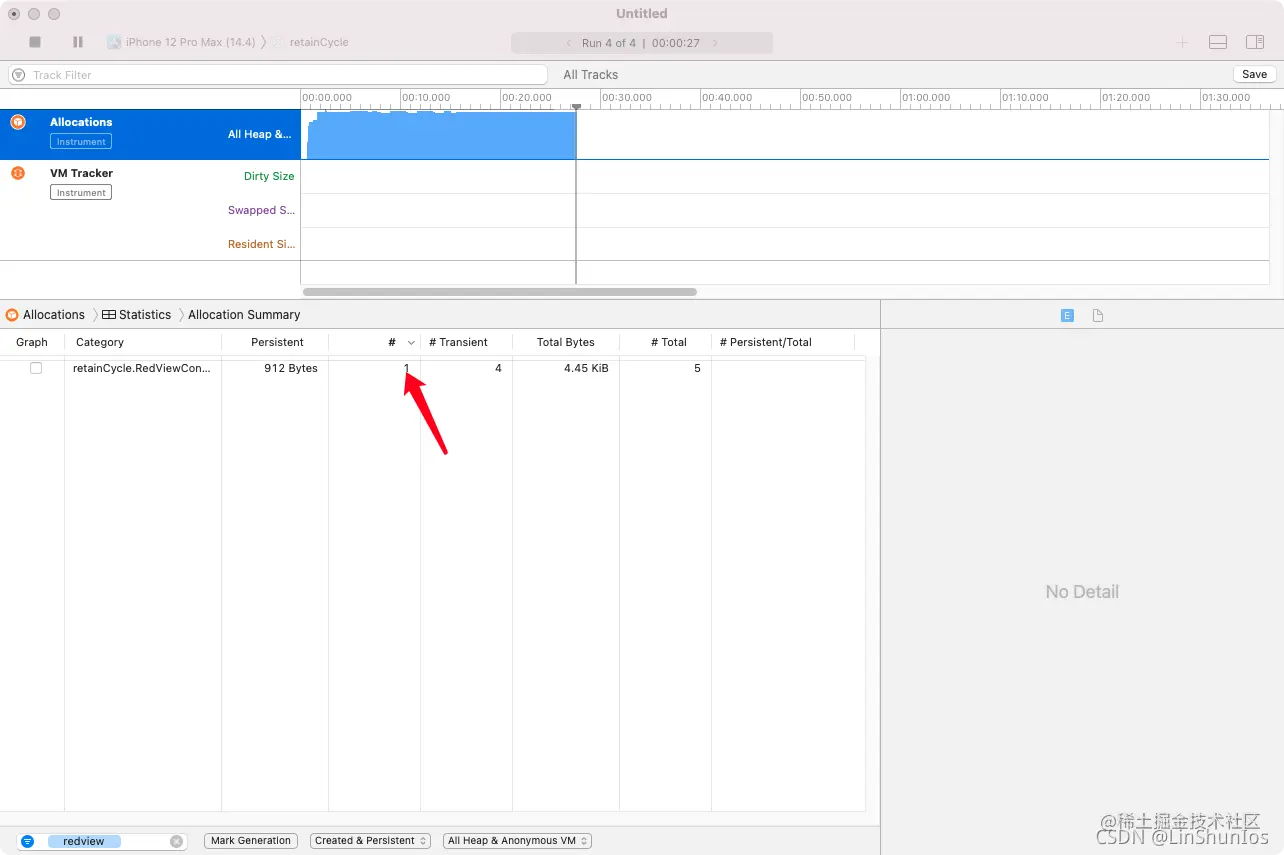This screenshot has height=855, width=1284.
Task: Select the Resident Size lane label
Action: click(261, 244)
